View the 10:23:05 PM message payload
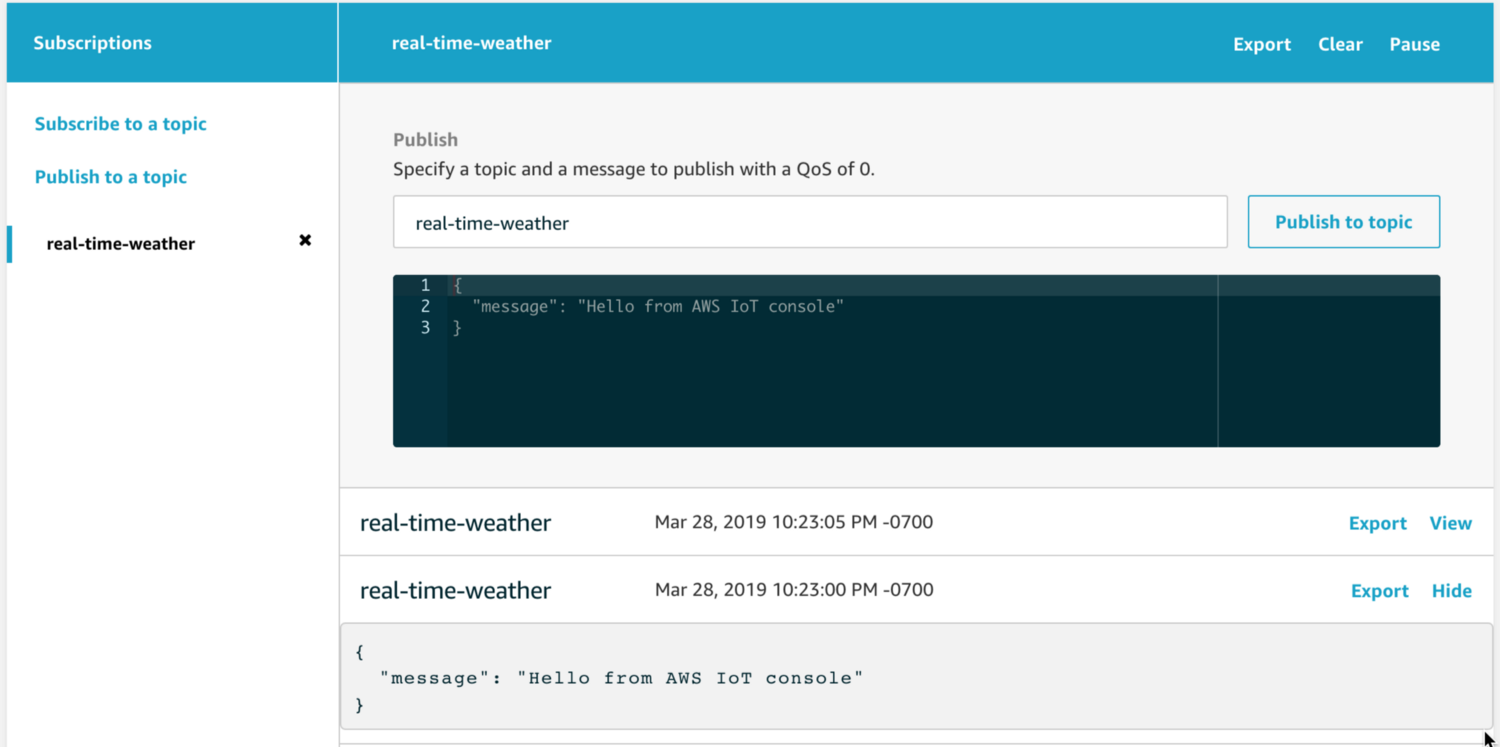The height and width of the screenshot is (747, 1500). click(1451, 523)
